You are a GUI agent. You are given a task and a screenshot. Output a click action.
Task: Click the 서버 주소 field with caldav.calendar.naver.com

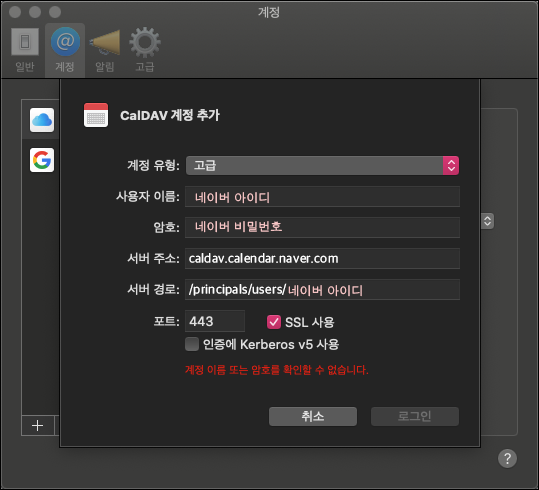[322, 258]
